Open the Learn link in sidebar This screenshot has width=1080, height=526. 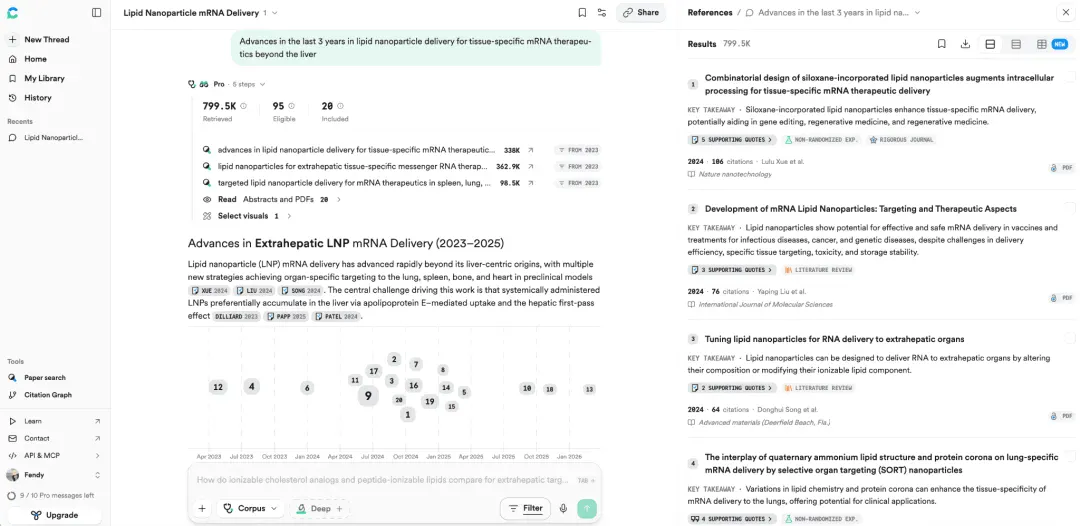pos(54,421)
